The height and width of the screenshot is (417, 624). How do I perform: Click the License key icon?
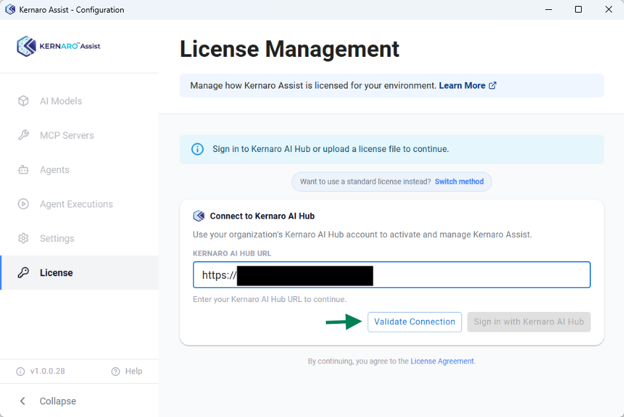click(x=23, y=273)
